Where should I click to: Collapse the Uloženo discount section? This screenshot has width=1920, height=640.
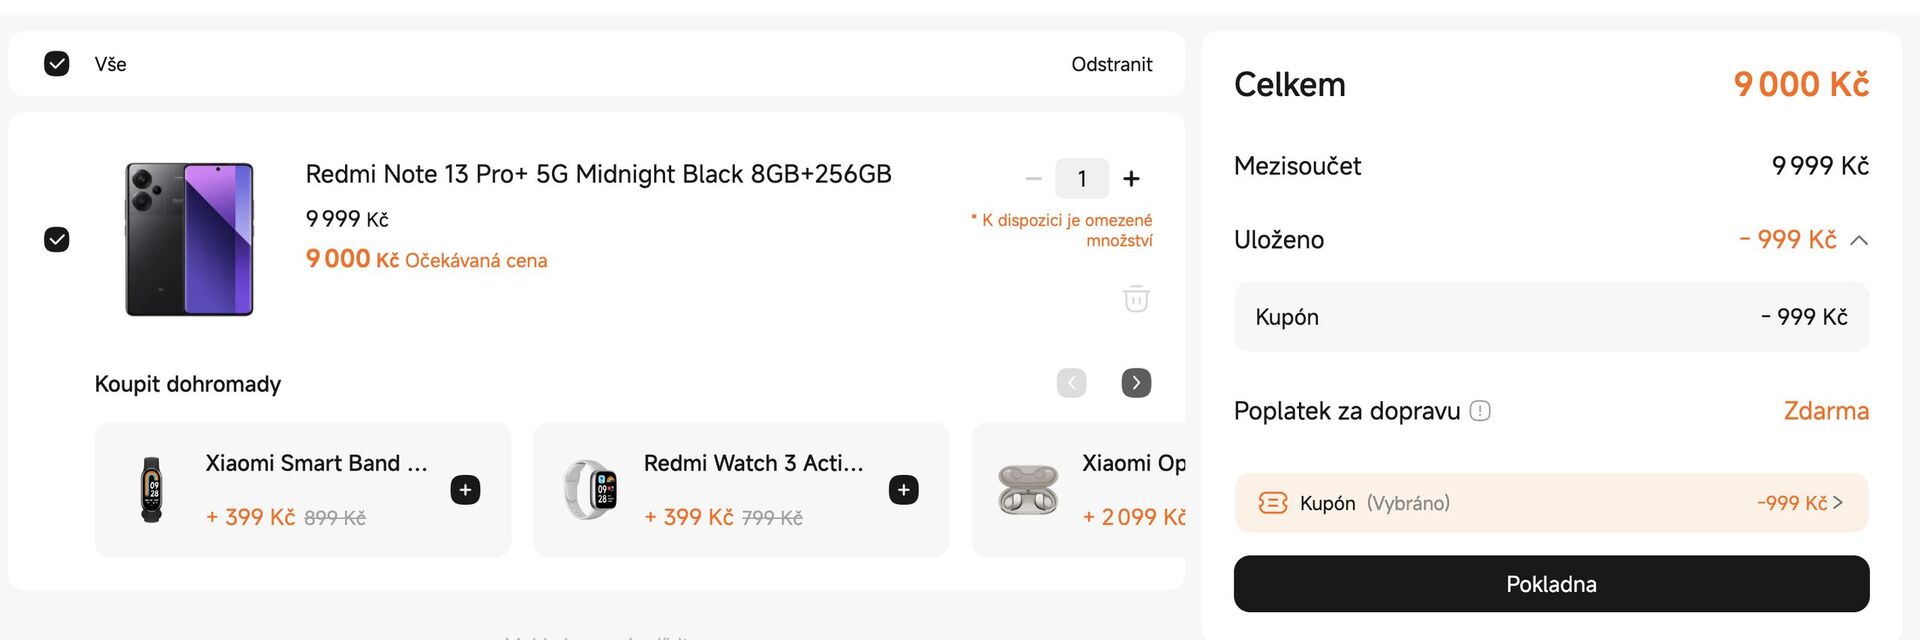coord(1860,239)
